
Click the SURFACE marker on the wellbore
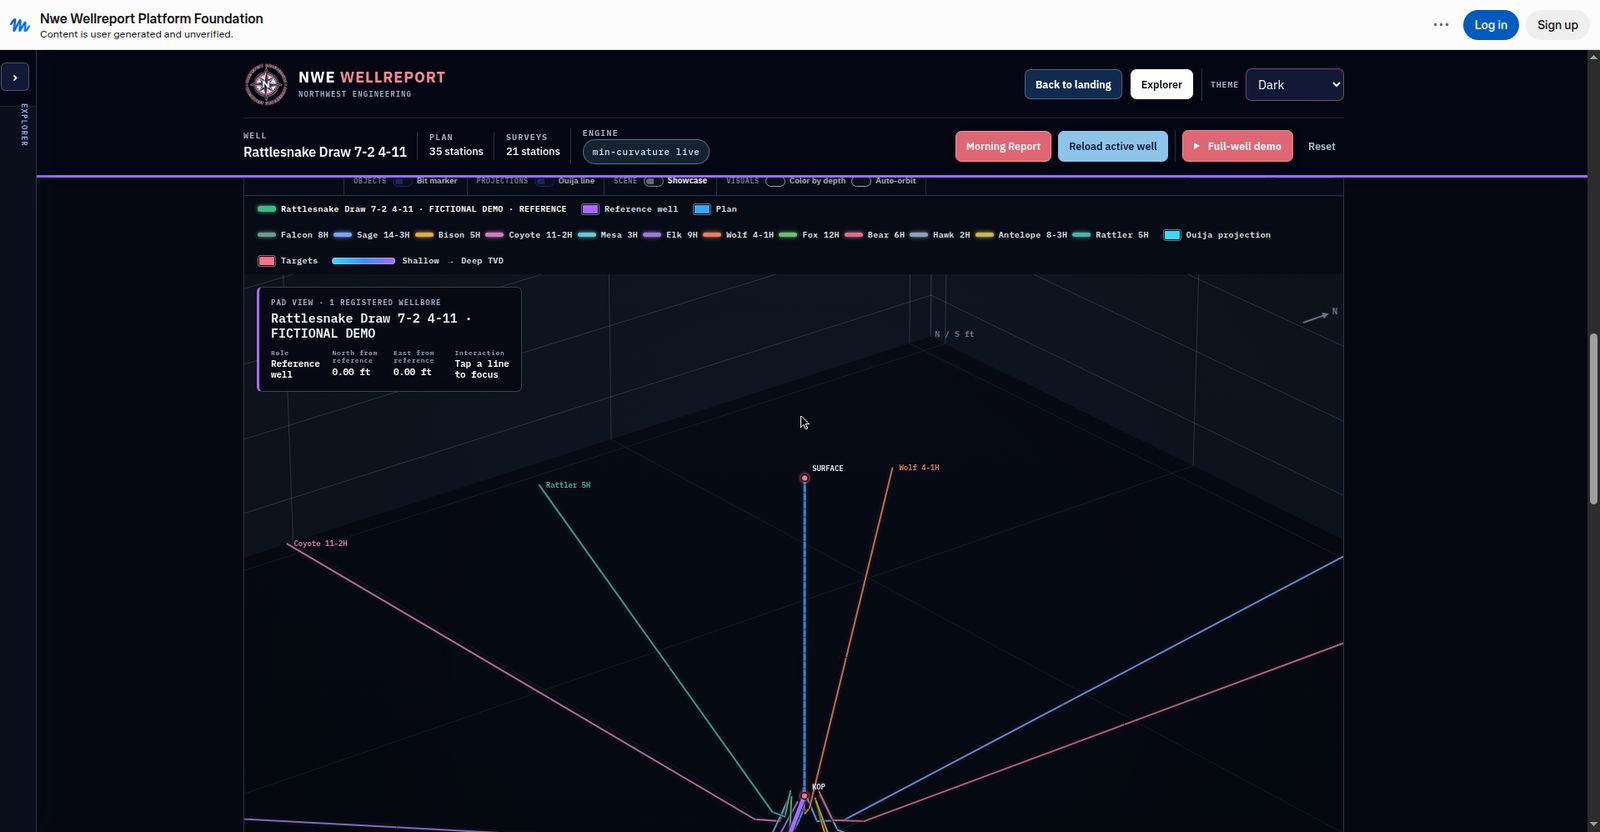point(804,478)
